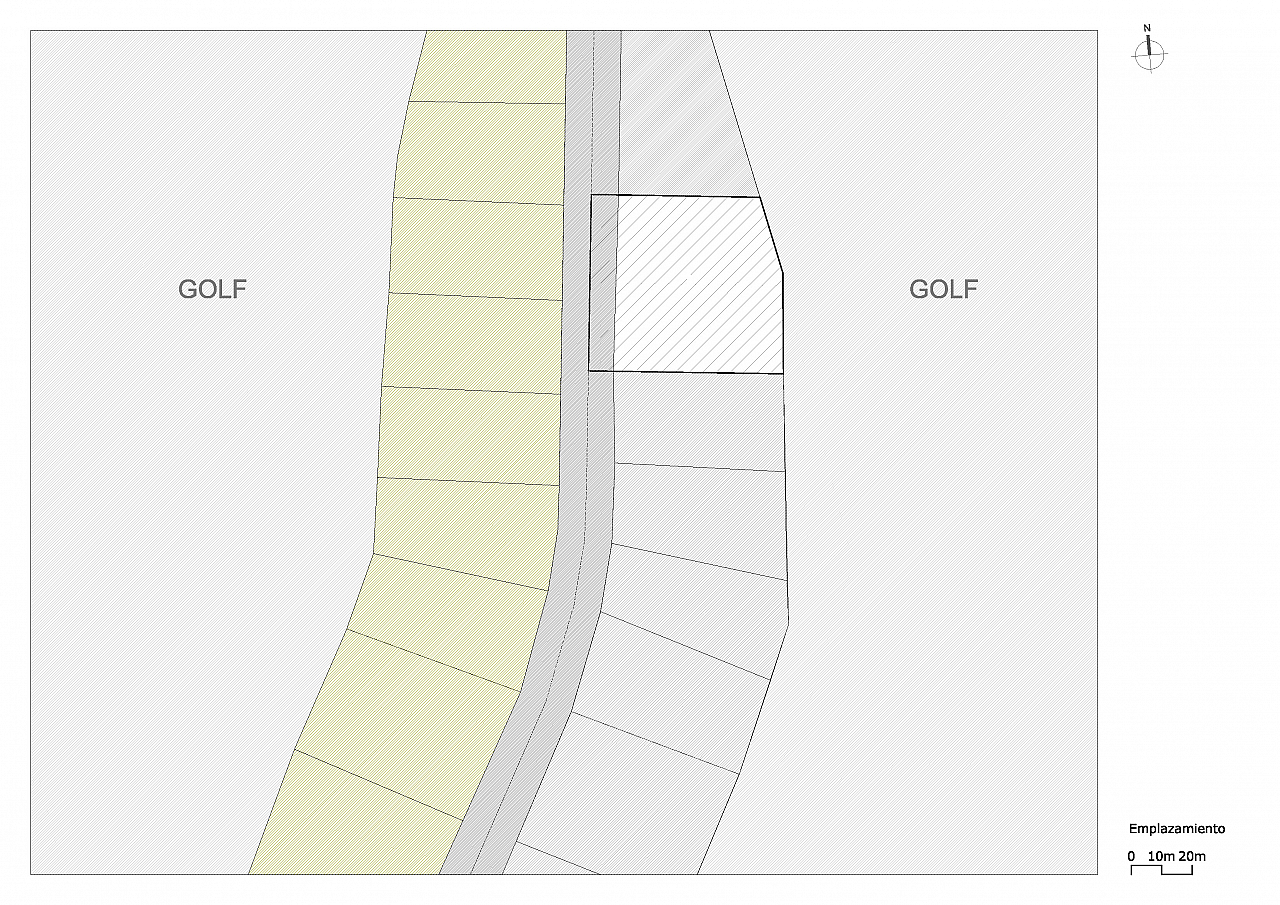This screenshot has width=1280, height=905.
Task: Click the left GOLF label
Action: point(212,289)
